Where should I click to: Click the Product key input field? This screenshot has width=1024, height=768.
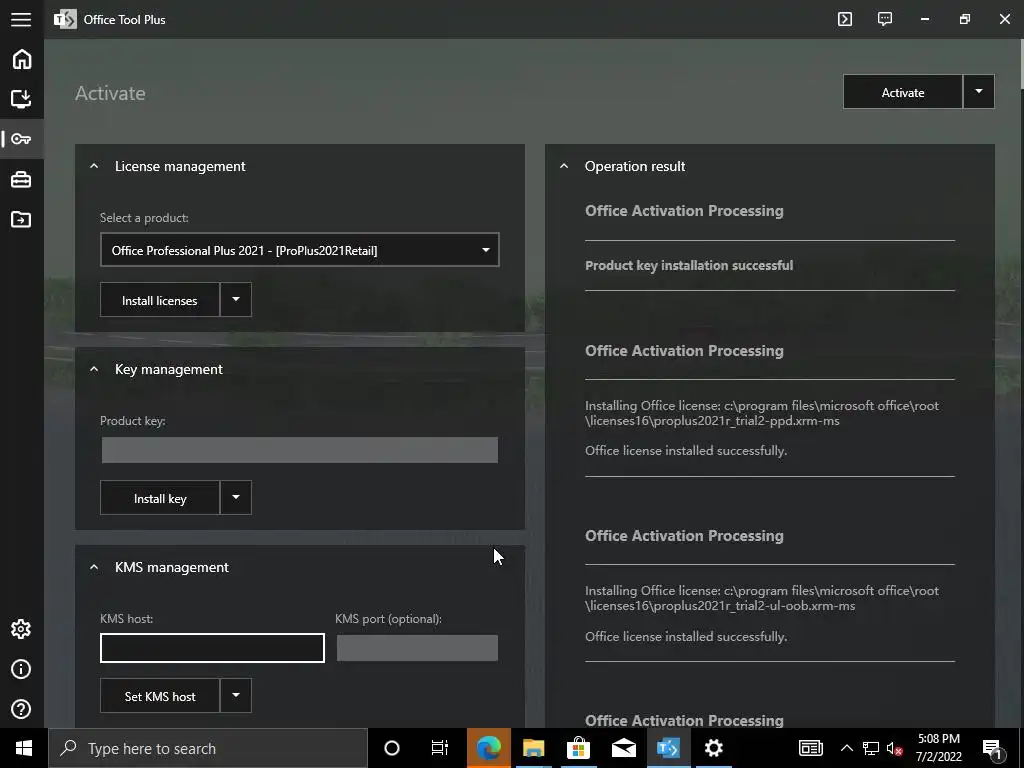pyautogui.click(x=300, y=450)
